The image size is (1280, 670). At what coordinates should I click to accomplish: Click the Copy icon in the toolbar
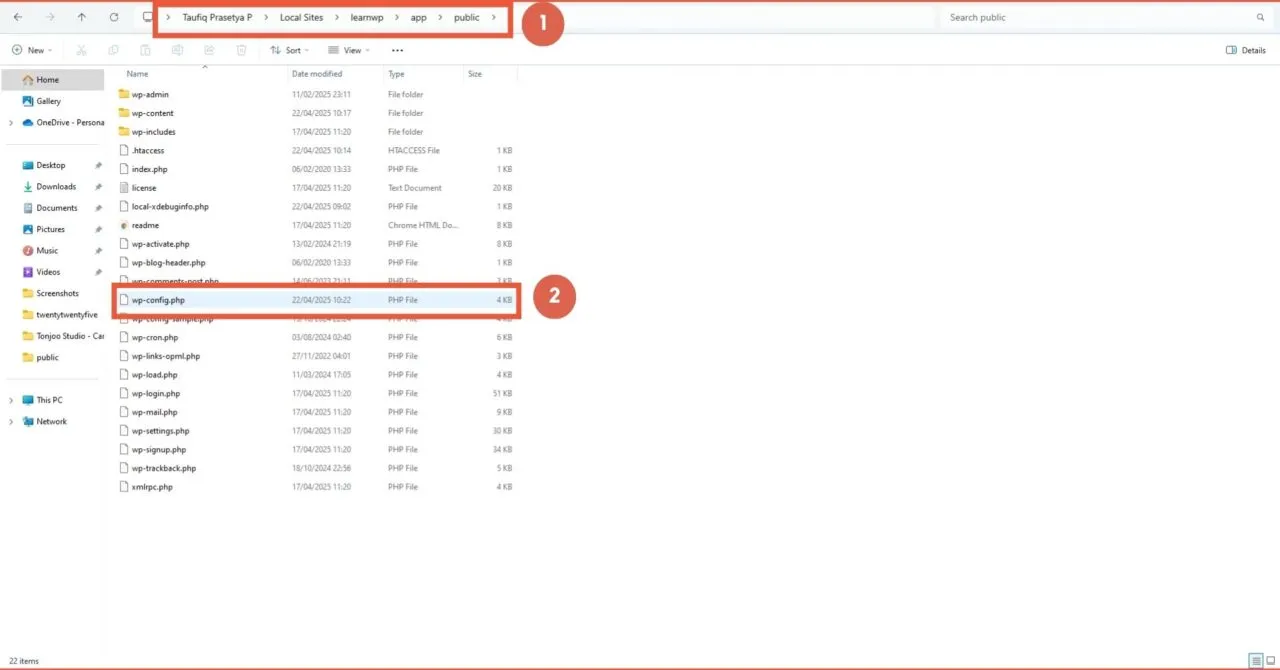coord(113,50)
